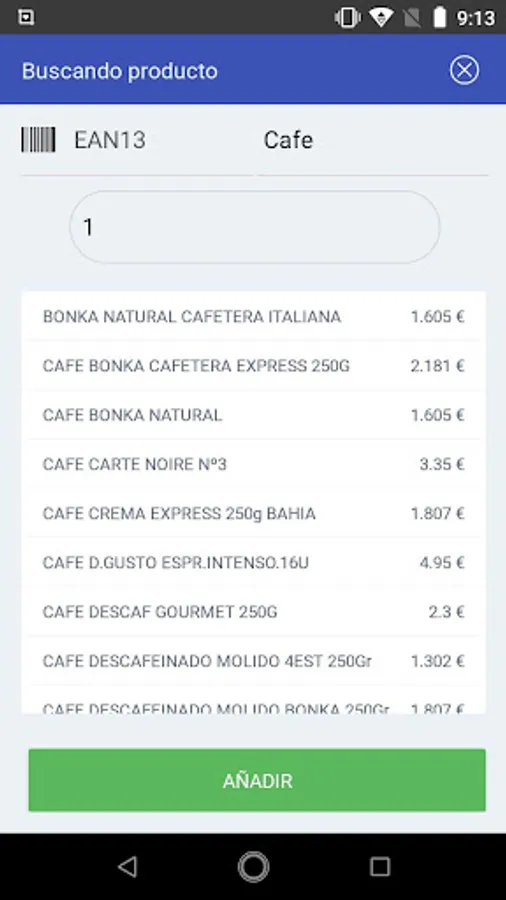Screen dimensions: 506x900
Task: Open recent apps square icon
Action: [380, 866]
